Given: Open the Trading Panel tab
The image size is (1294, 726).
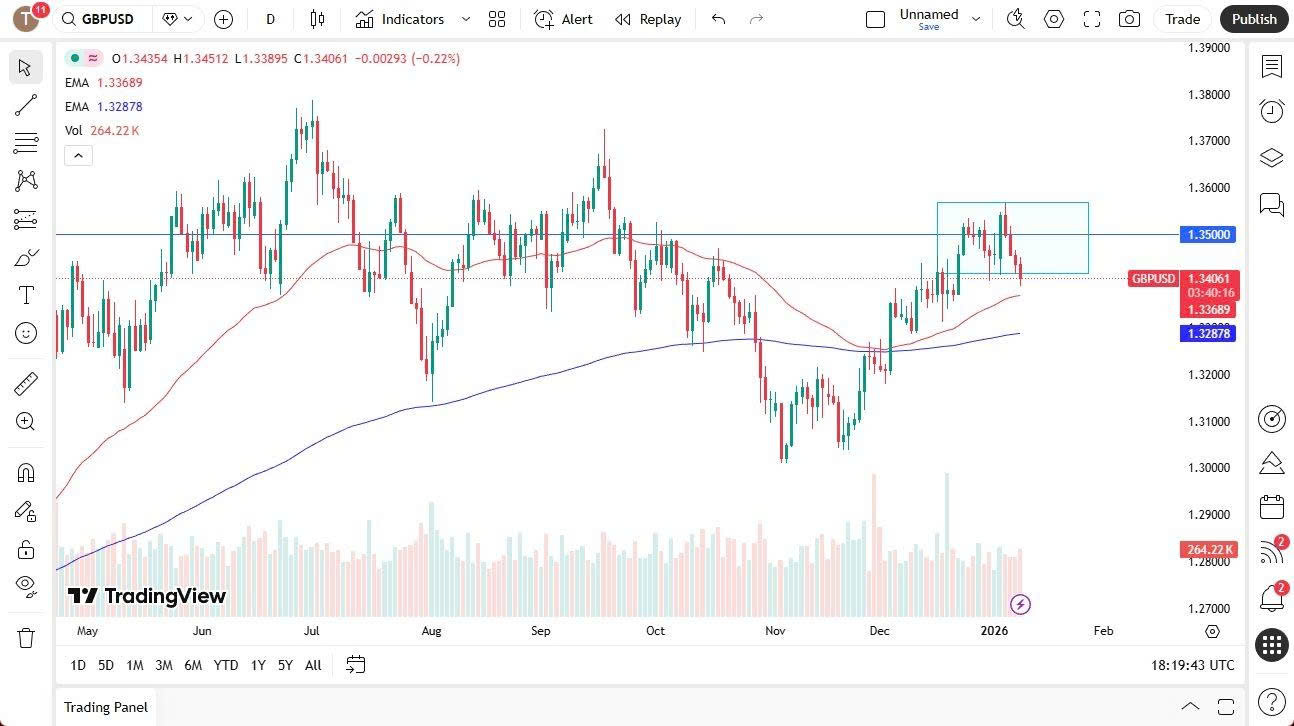Looking at the screenshot, I should pyautogui.click(x=106, y=707).
